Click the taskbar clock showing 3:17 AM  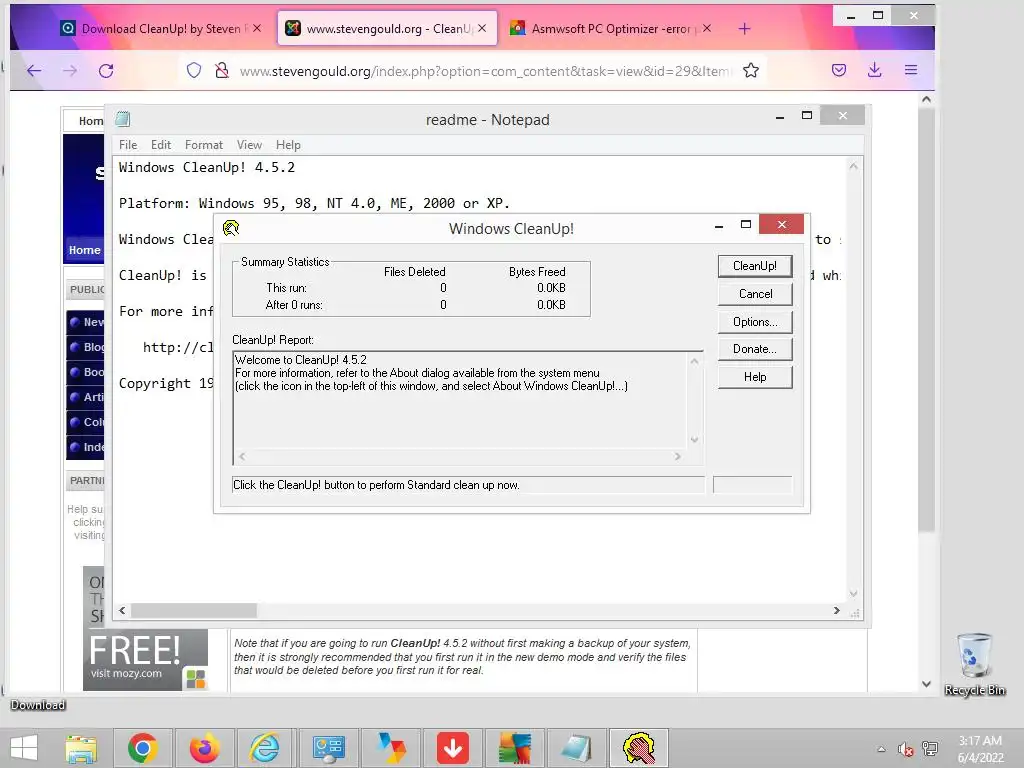click(x=980, y=749)
